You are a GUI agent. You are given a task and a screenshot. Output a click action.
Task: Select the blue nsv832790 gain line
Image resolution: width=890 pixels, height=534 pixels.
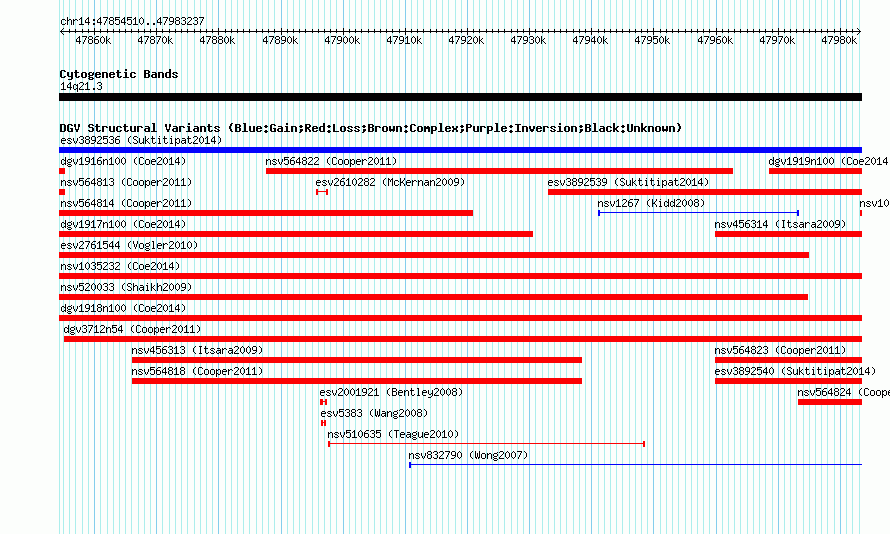click(x=635, y=465)
